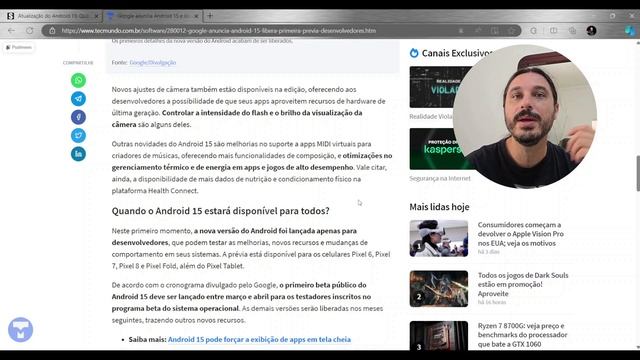Click the Split screen icon in toolbar
Viewport: 640px width, 360px height.
click(553, 31)
